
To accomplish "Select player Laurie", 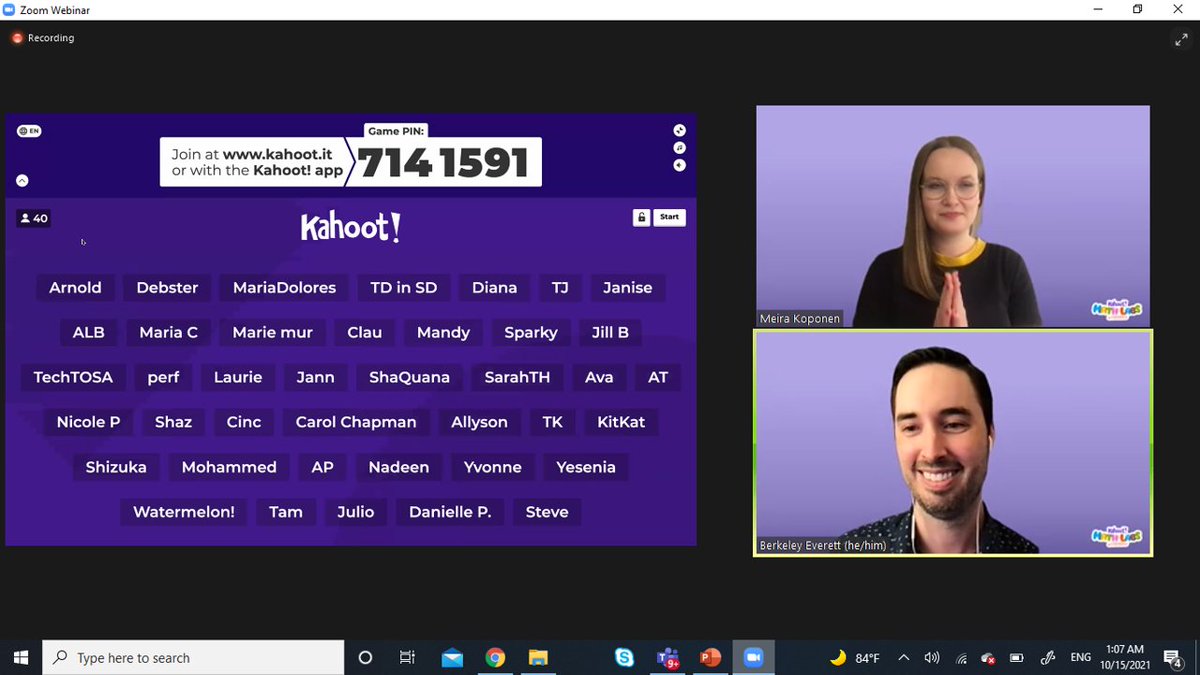I will tap(238, 378).
